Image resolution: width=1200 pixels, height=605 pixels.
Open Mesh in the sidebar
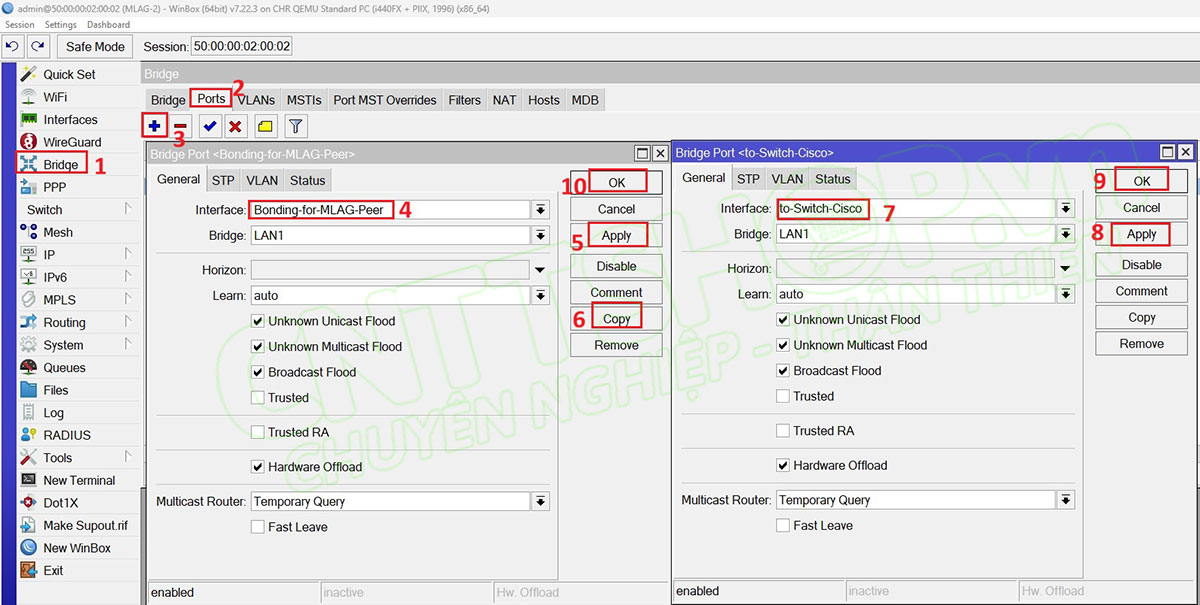click(57, 232)
